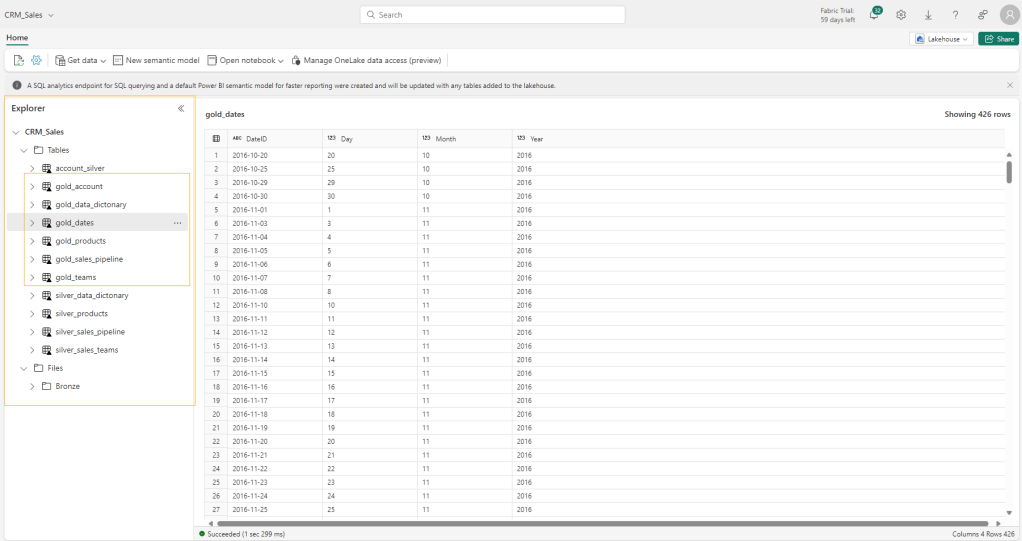The image size is (1022, 541).
Task: Dismiss the SQL analytics endpoint info banner
Action: (1009, 85)
